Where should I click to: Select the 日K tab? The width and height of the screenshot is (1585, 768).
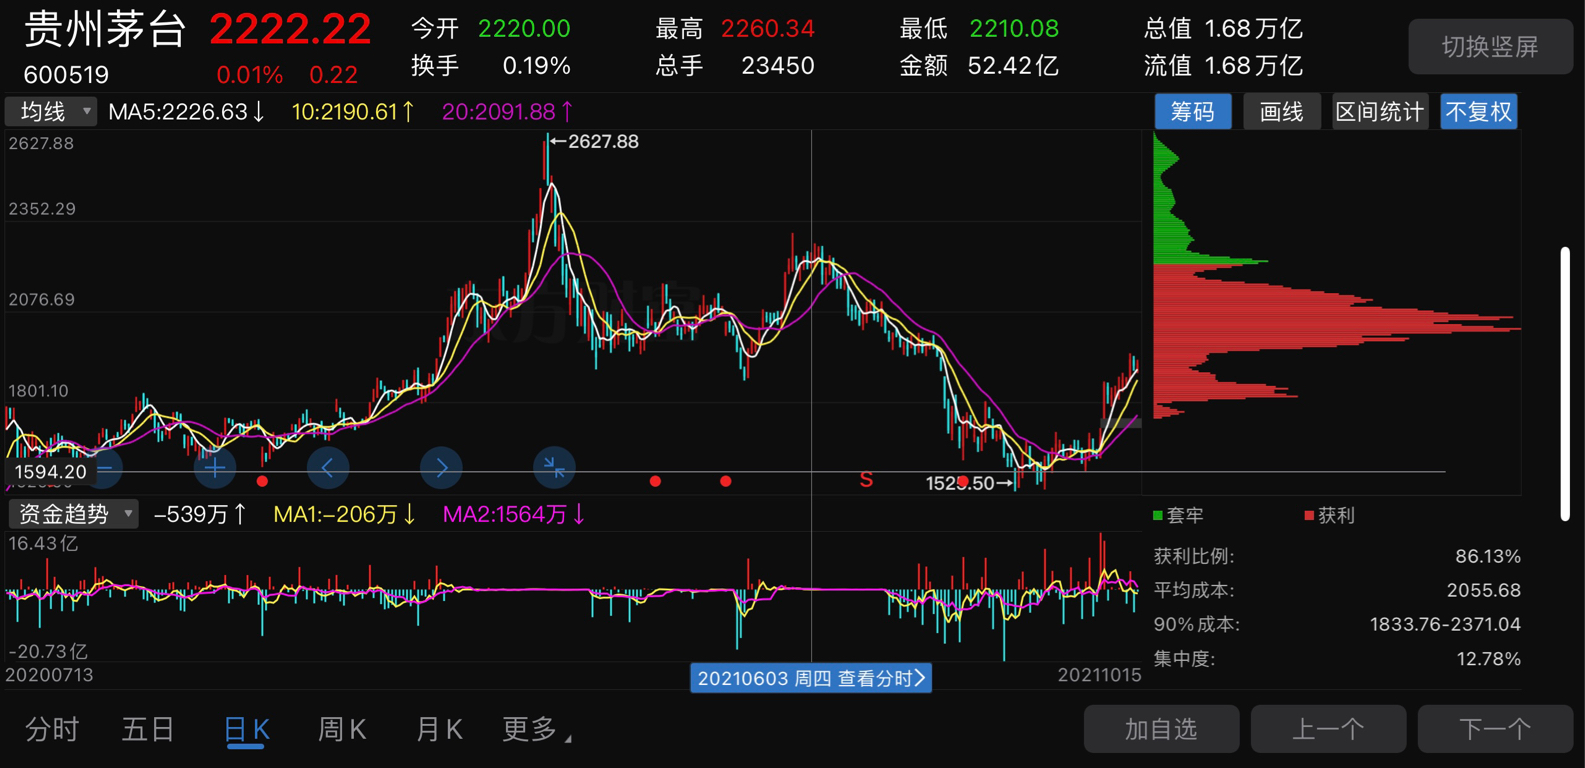(x=246, y=729)
